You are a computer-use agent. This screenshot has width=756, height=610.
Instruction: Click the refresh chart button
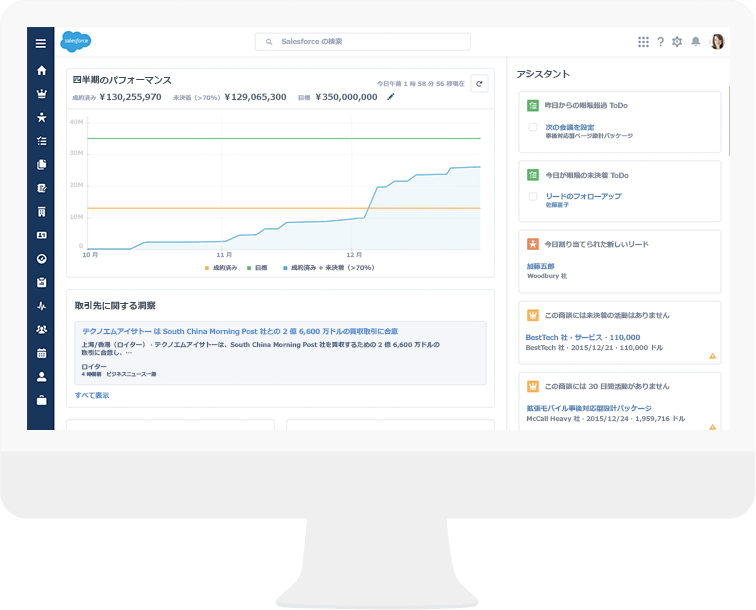(x=478, y=85)
